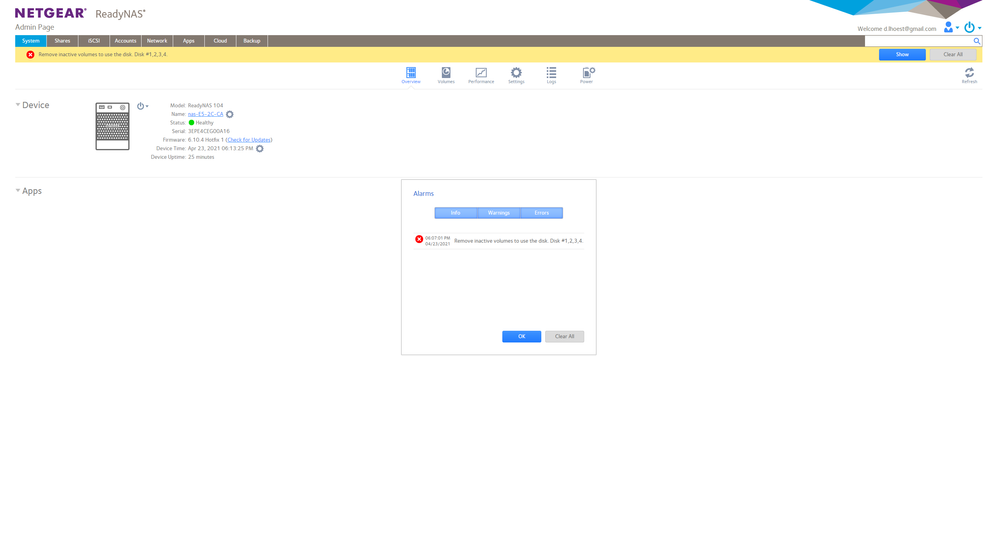Open the user profile dropdown
Screen dimensions: 998x534
[x=952, y=27]
